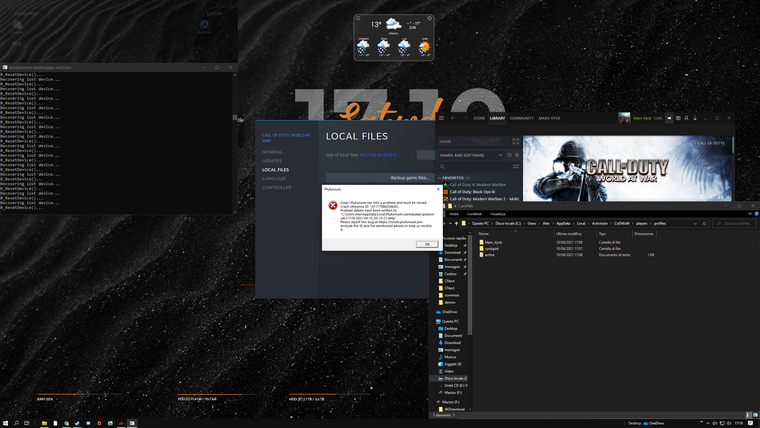Image resolution: width=760 pixels, height=428 pixels.
Task: Click the Marv Vyck avatar in Steam
Action: pyautogui.click(x=624, y=118)
